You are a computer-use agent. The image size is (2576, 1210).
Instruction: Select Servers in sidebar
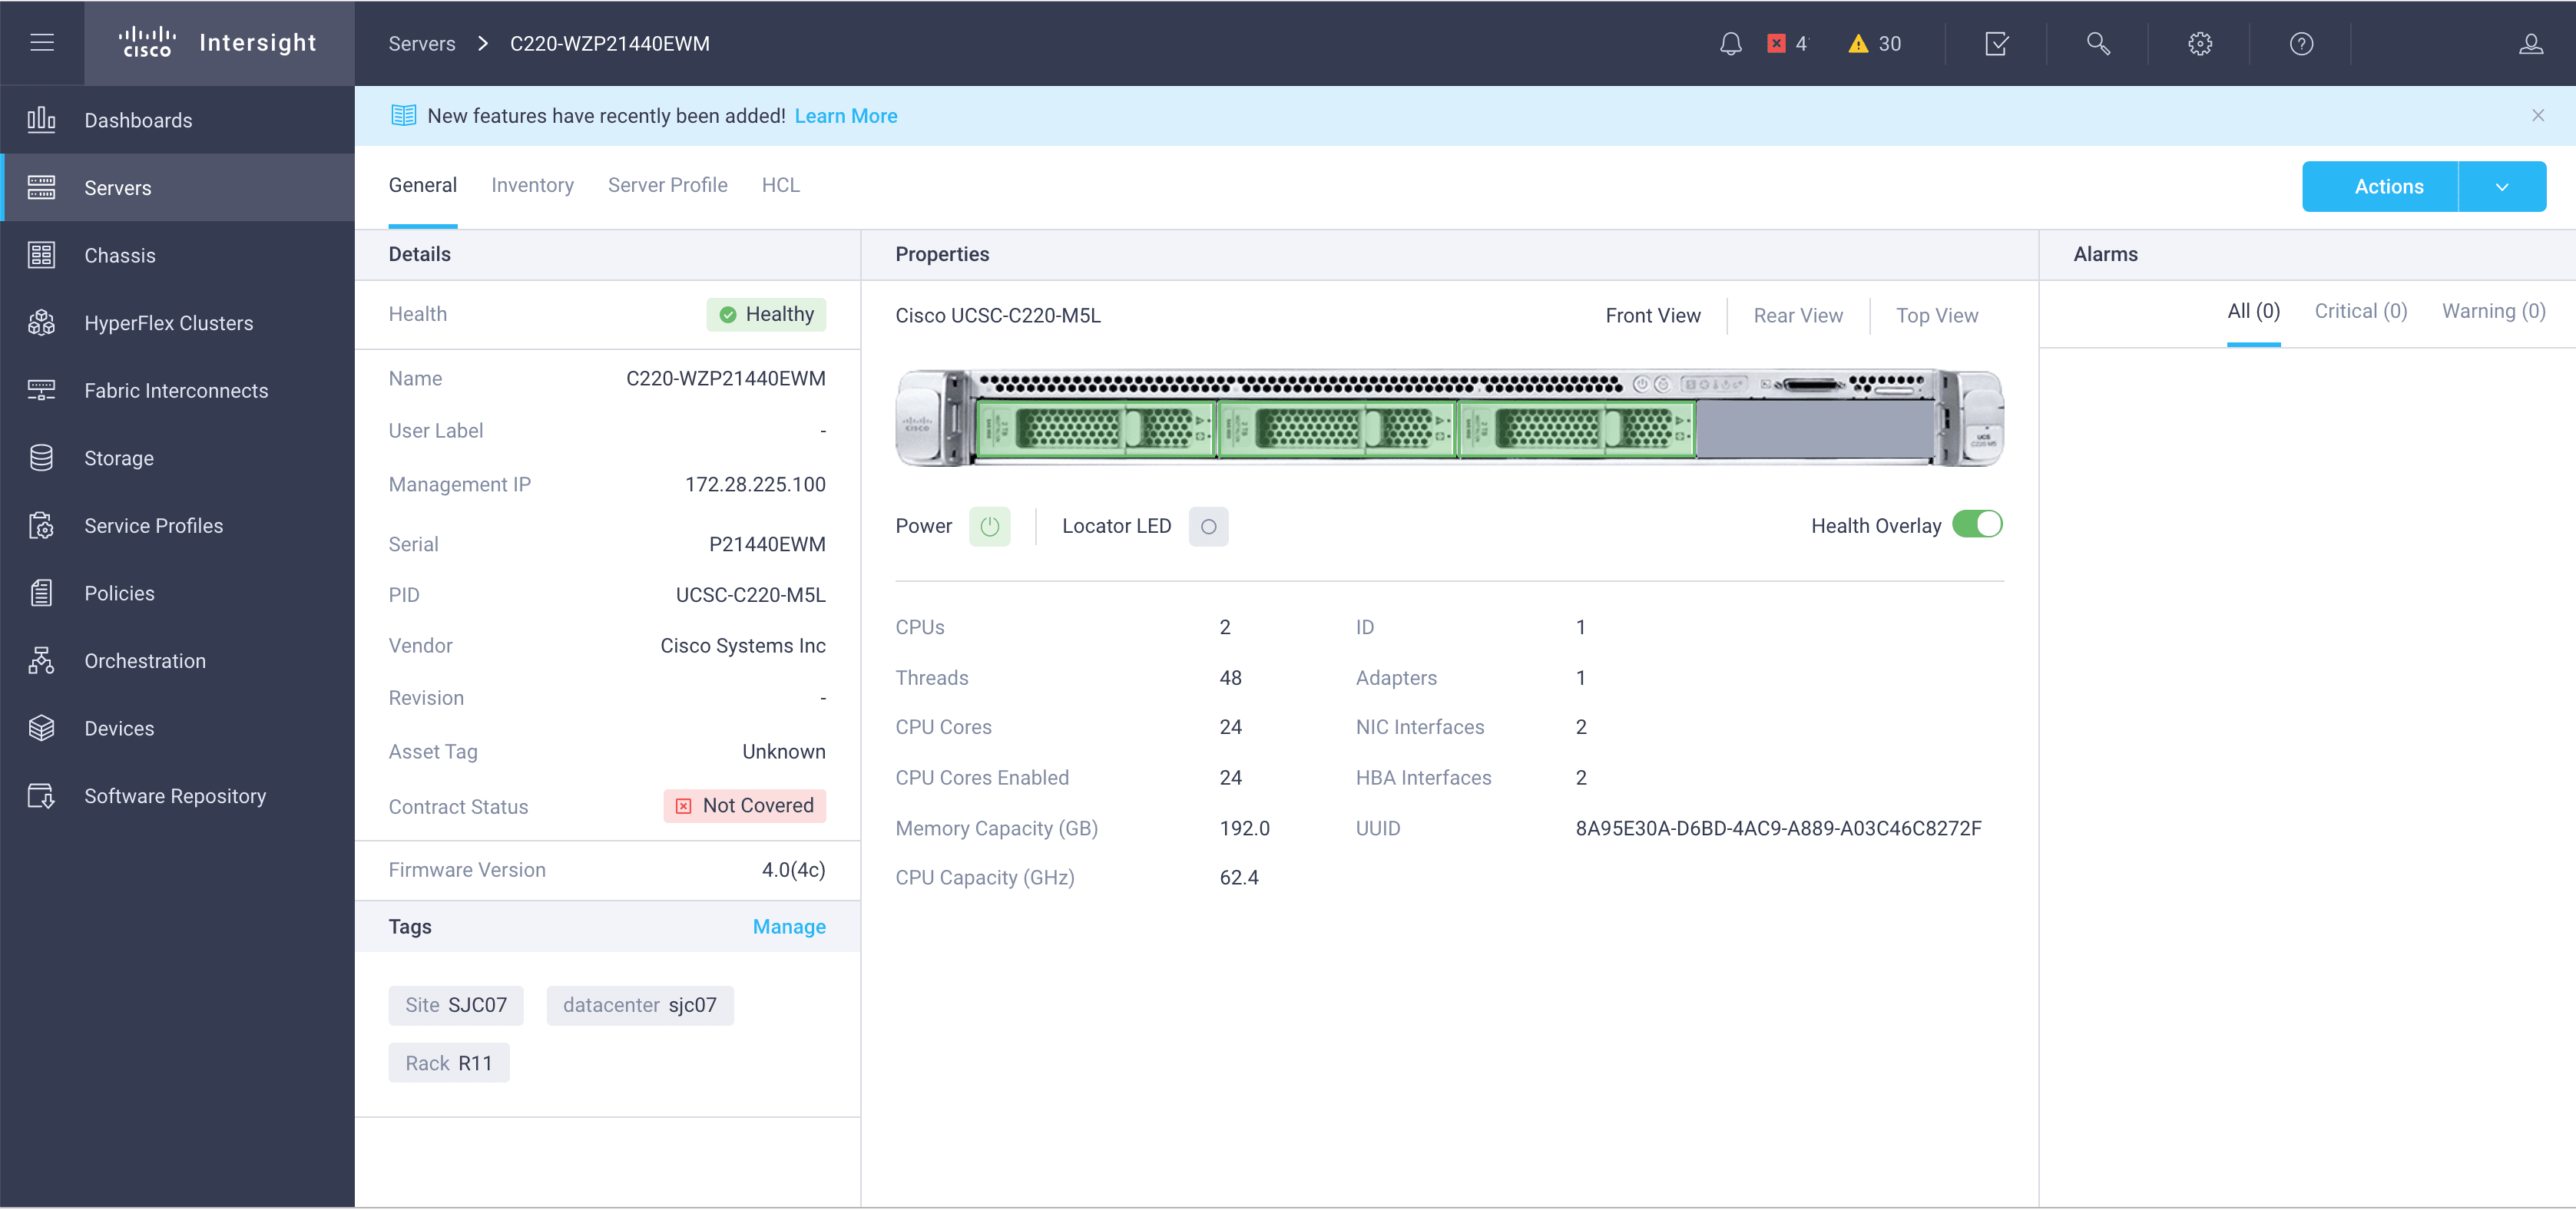[178, 188]
